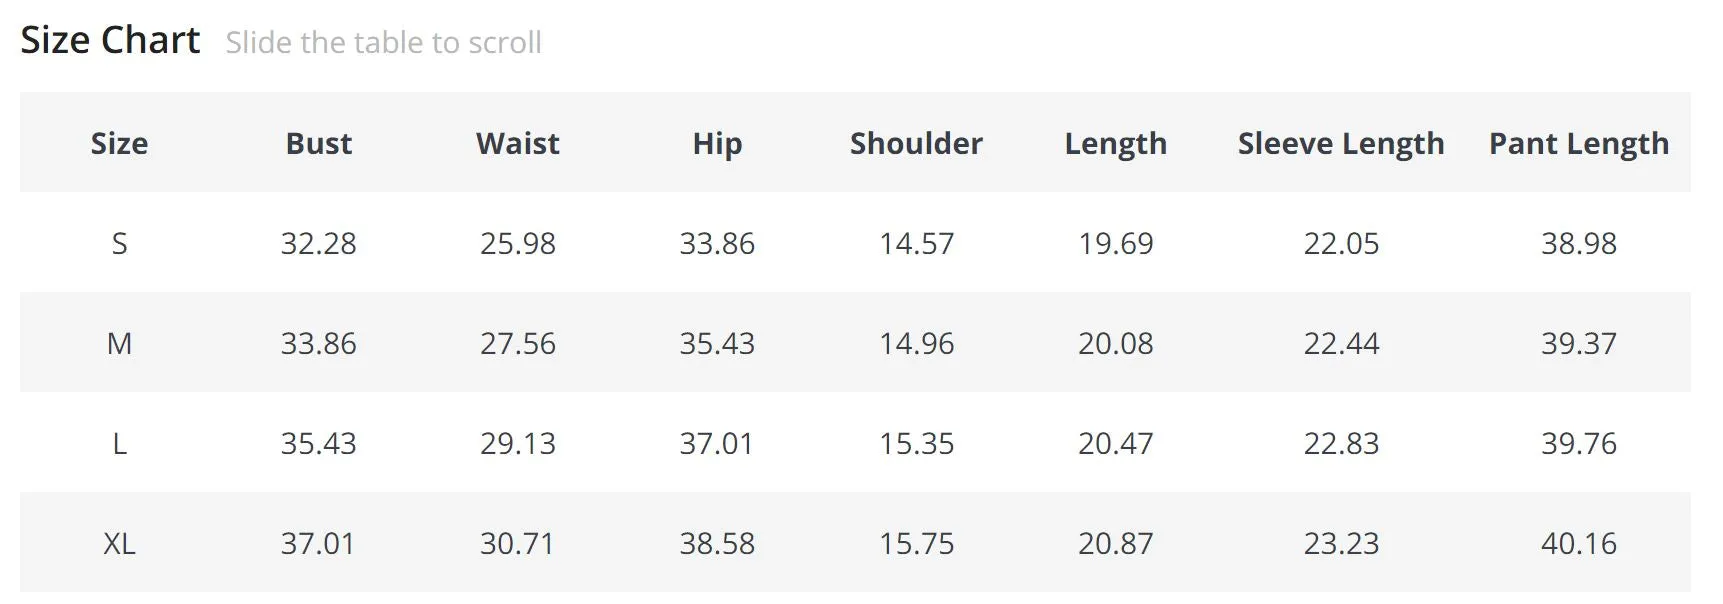
Task: Click pant length value 40.16
Action: click(1578, 543)
